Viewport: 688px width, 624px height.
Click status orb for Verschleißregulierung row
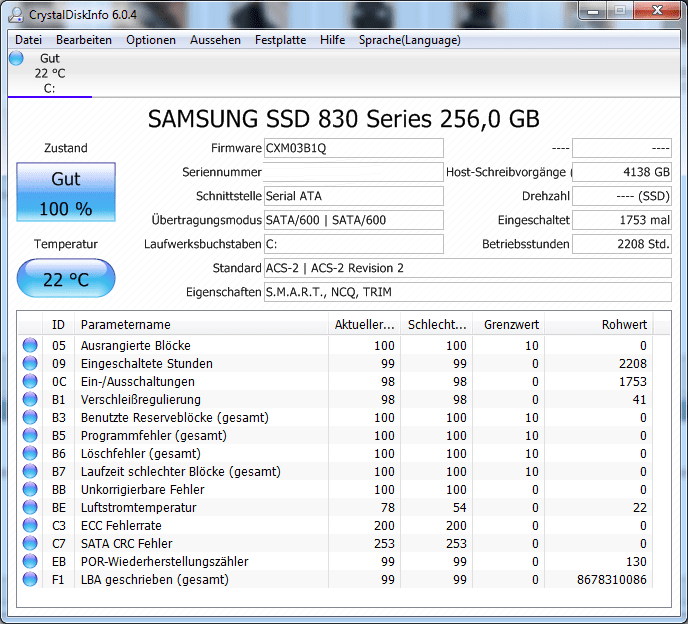click(x=30, y=399)
